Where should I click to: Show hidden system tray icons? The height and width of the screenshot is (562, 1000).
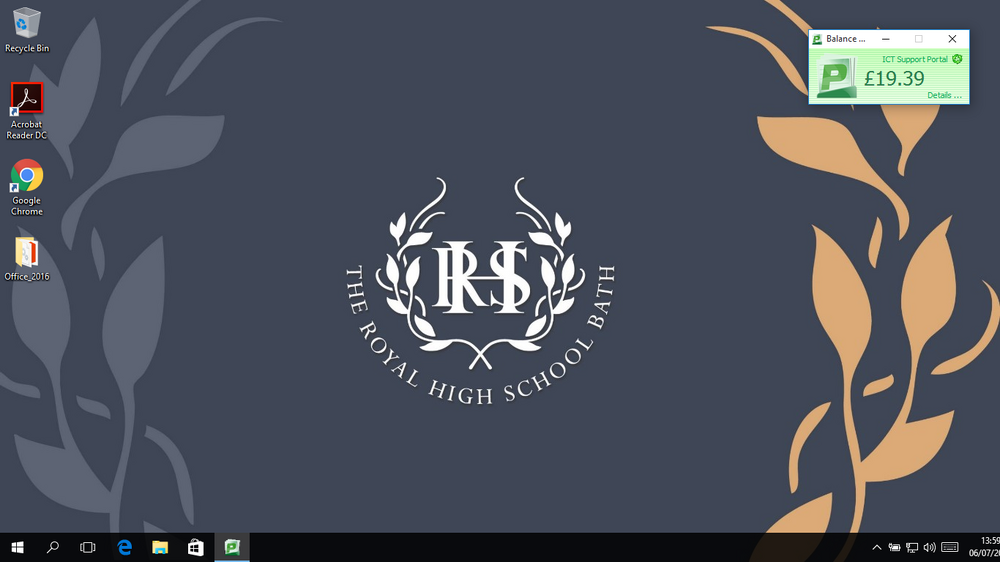pyautogui.click(x=877, y=547)
